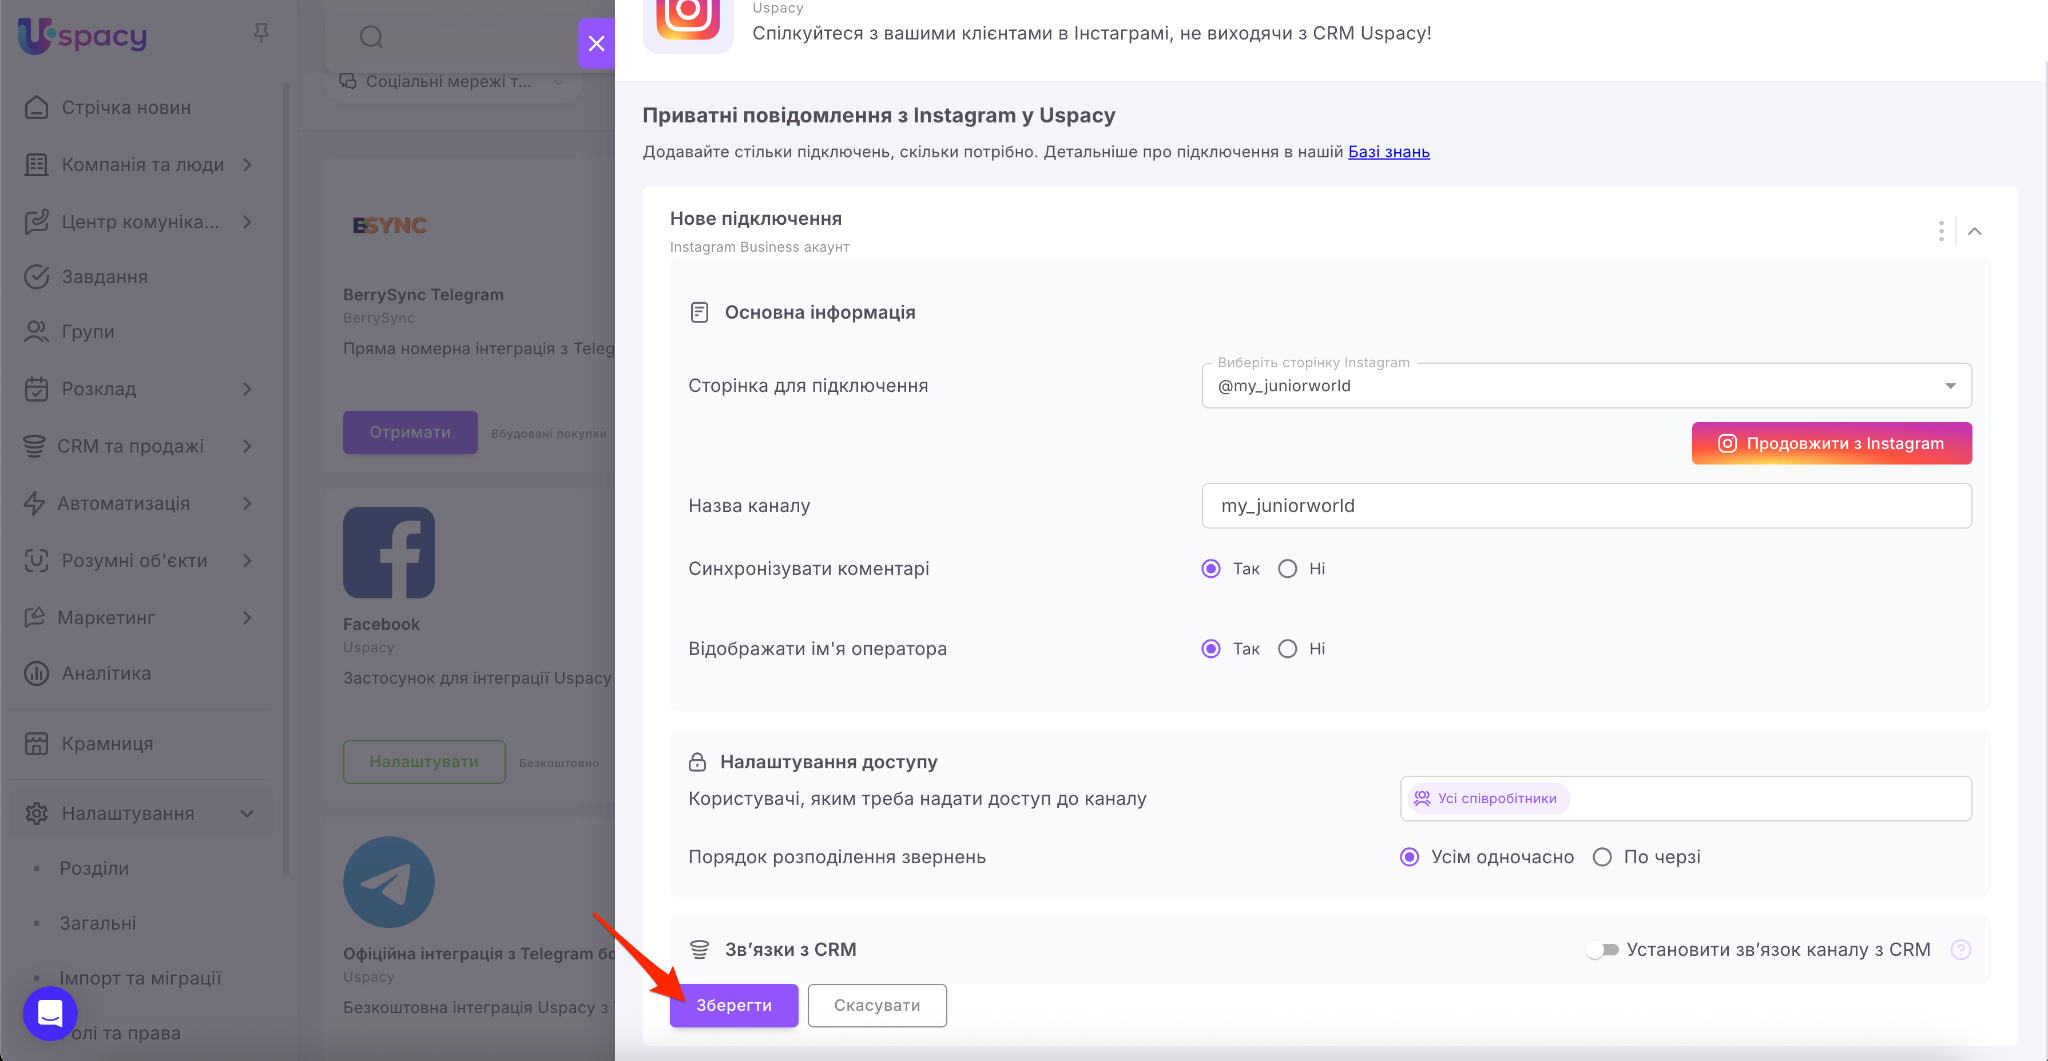Open Стрічка новин in the sidebar
The height and width of the screenshot is (1061, 2048).
click(126, 108)
